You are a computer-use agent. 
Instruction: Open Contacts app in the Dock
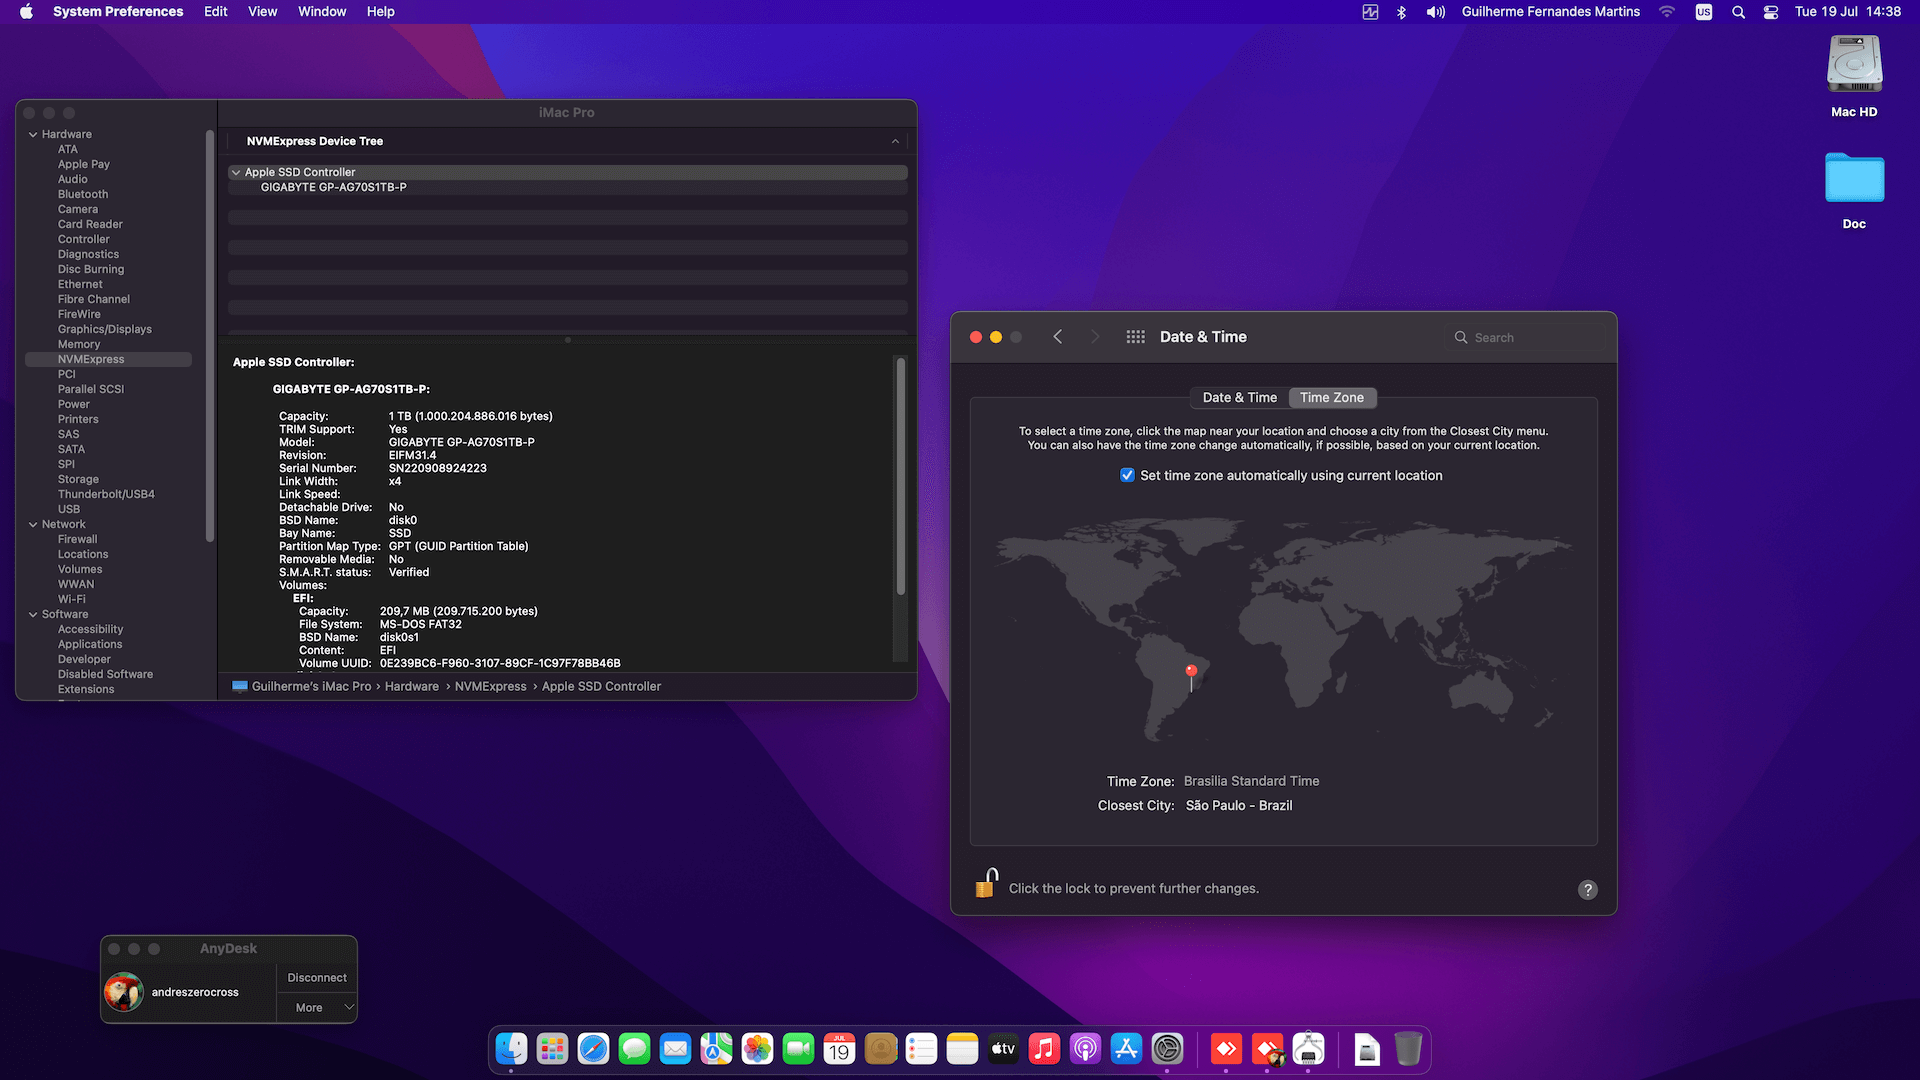click(x=880, y=1049)
